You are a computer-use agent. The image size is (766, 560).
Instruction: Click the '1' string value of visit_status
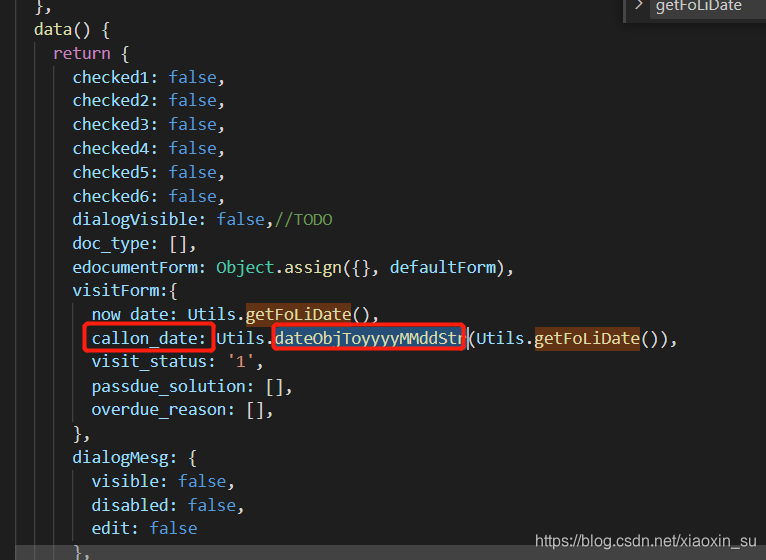pos(240,362)
